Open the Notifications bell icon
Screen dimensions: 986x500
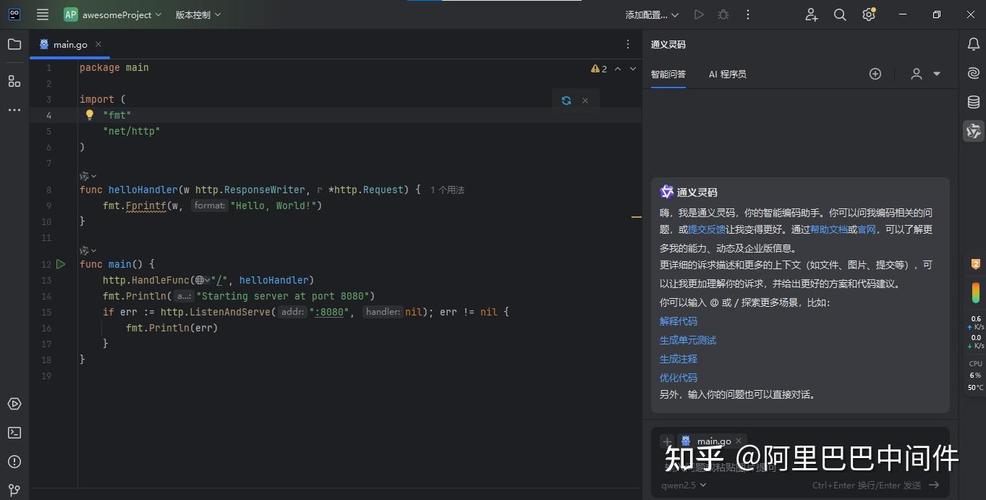pos(973,44)
